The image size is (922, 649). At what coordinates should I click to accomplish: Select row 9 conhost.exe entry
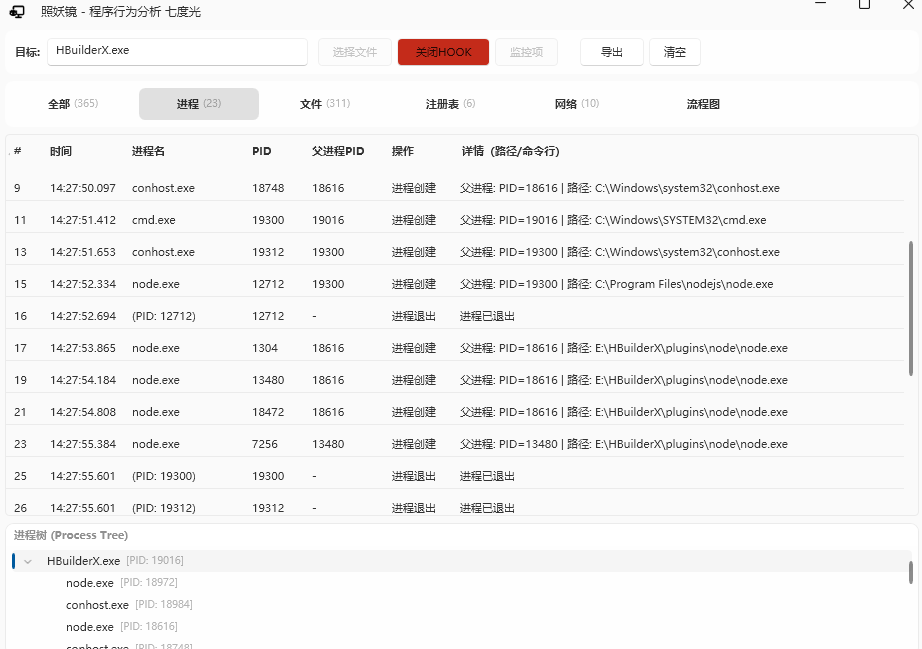(455, 188)
